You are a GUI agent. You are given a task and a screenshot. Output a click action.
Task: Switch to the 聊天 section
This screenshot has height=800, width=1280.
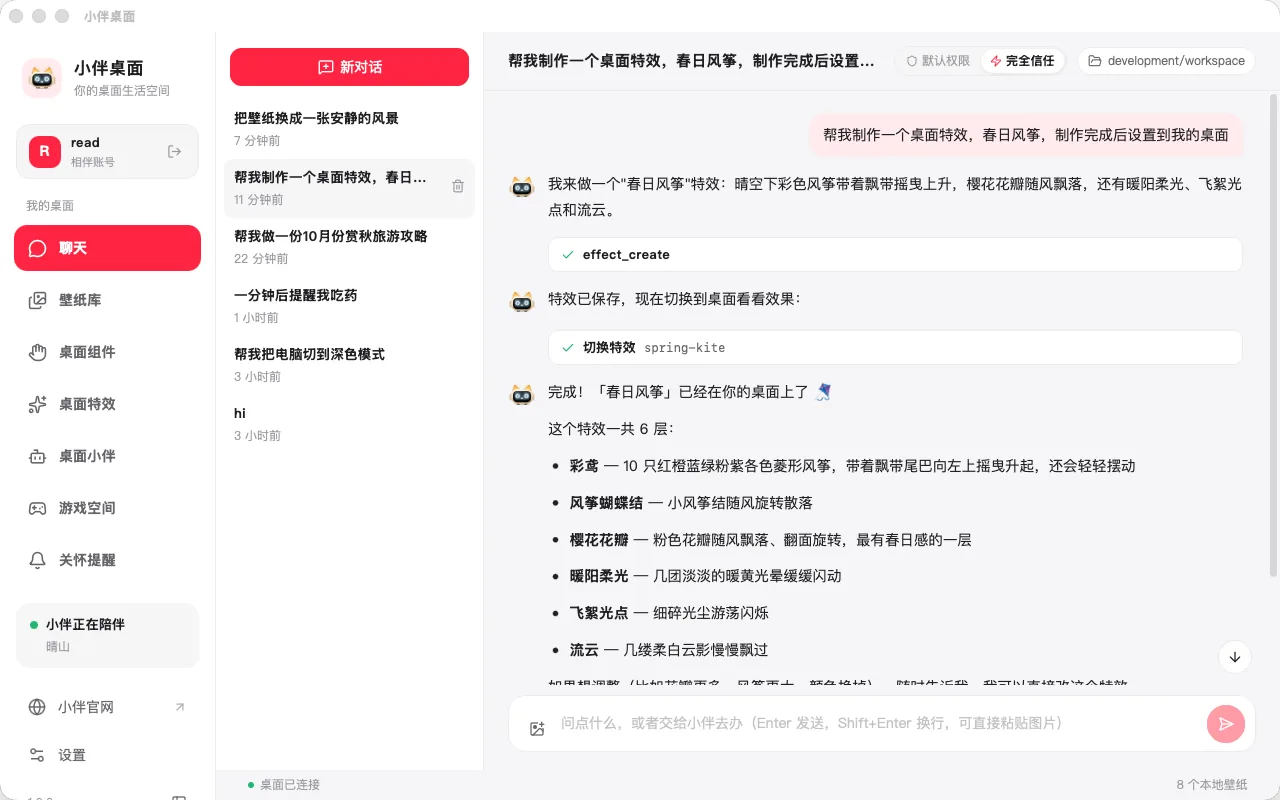(x=107, y=248)
